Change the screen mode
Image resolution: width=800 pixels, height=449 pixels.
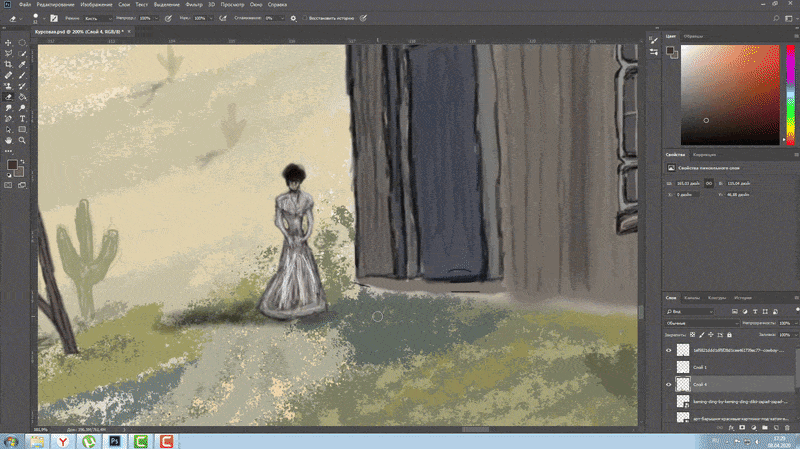coord(22,185)
